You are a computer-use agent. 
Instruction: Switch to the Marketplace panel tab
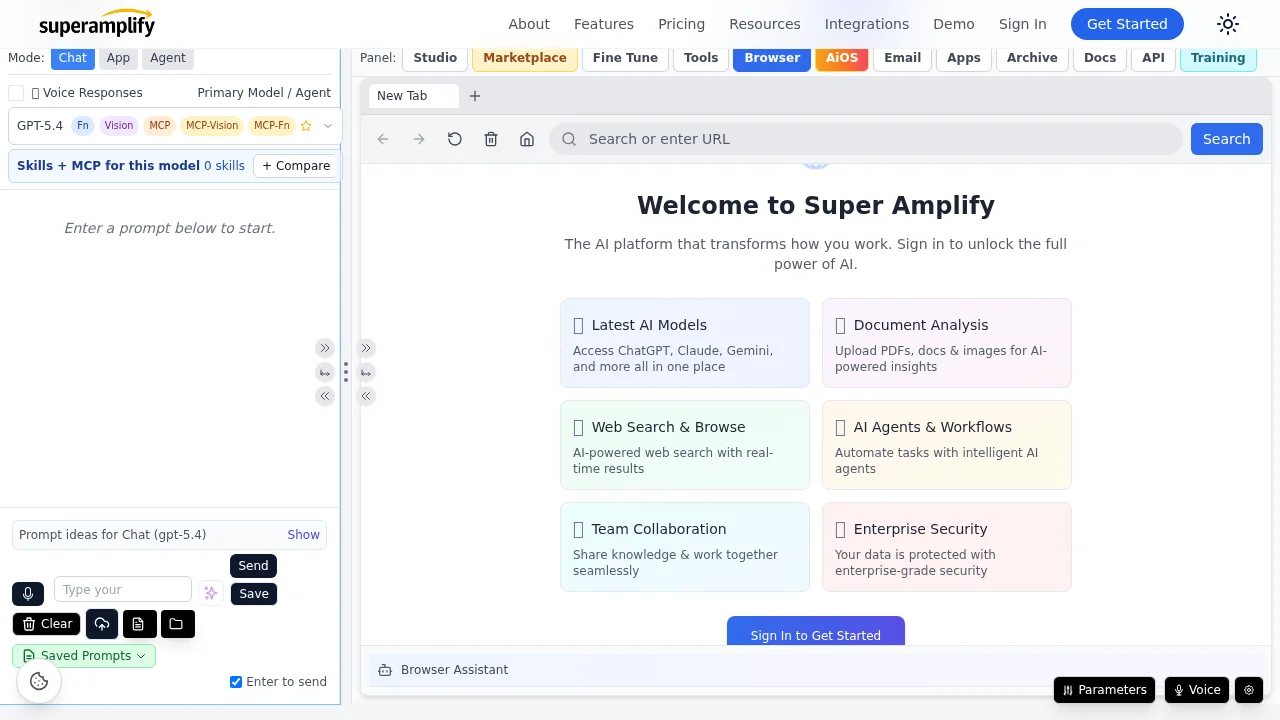524,57
